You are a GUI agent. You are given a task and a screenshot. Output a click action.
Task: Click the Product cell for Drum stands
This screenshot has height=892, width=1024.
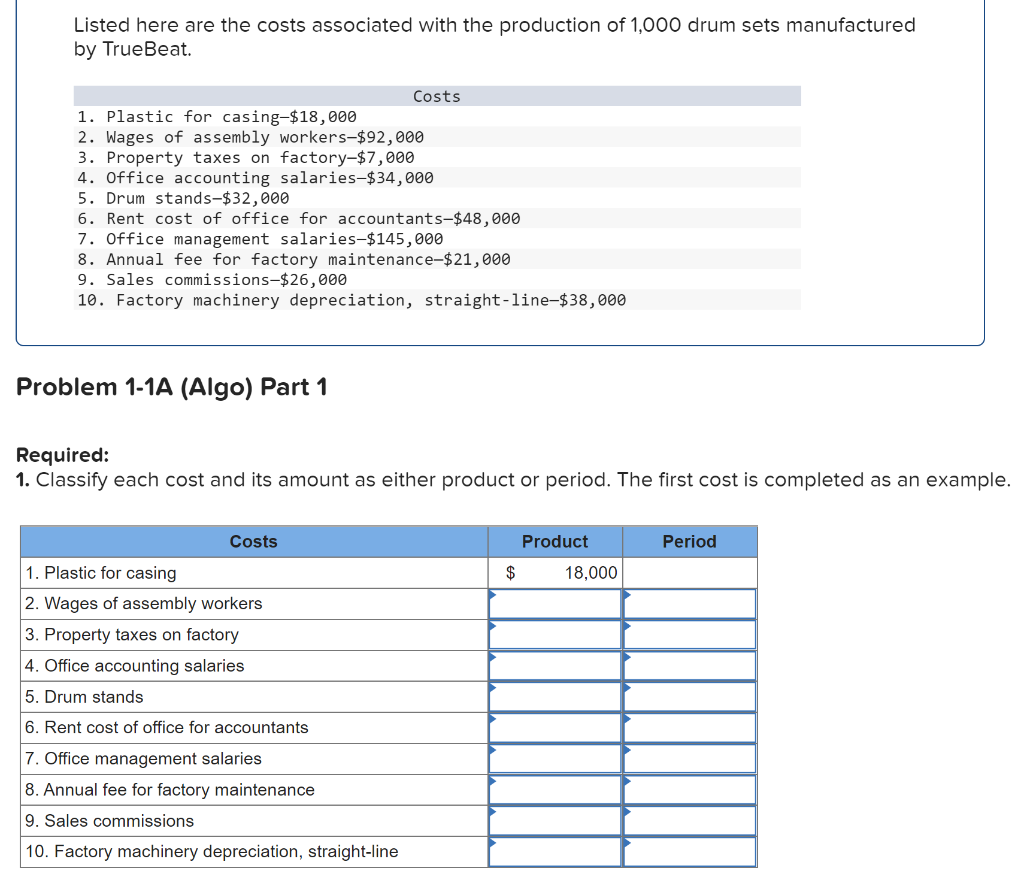tap(554, 696)
